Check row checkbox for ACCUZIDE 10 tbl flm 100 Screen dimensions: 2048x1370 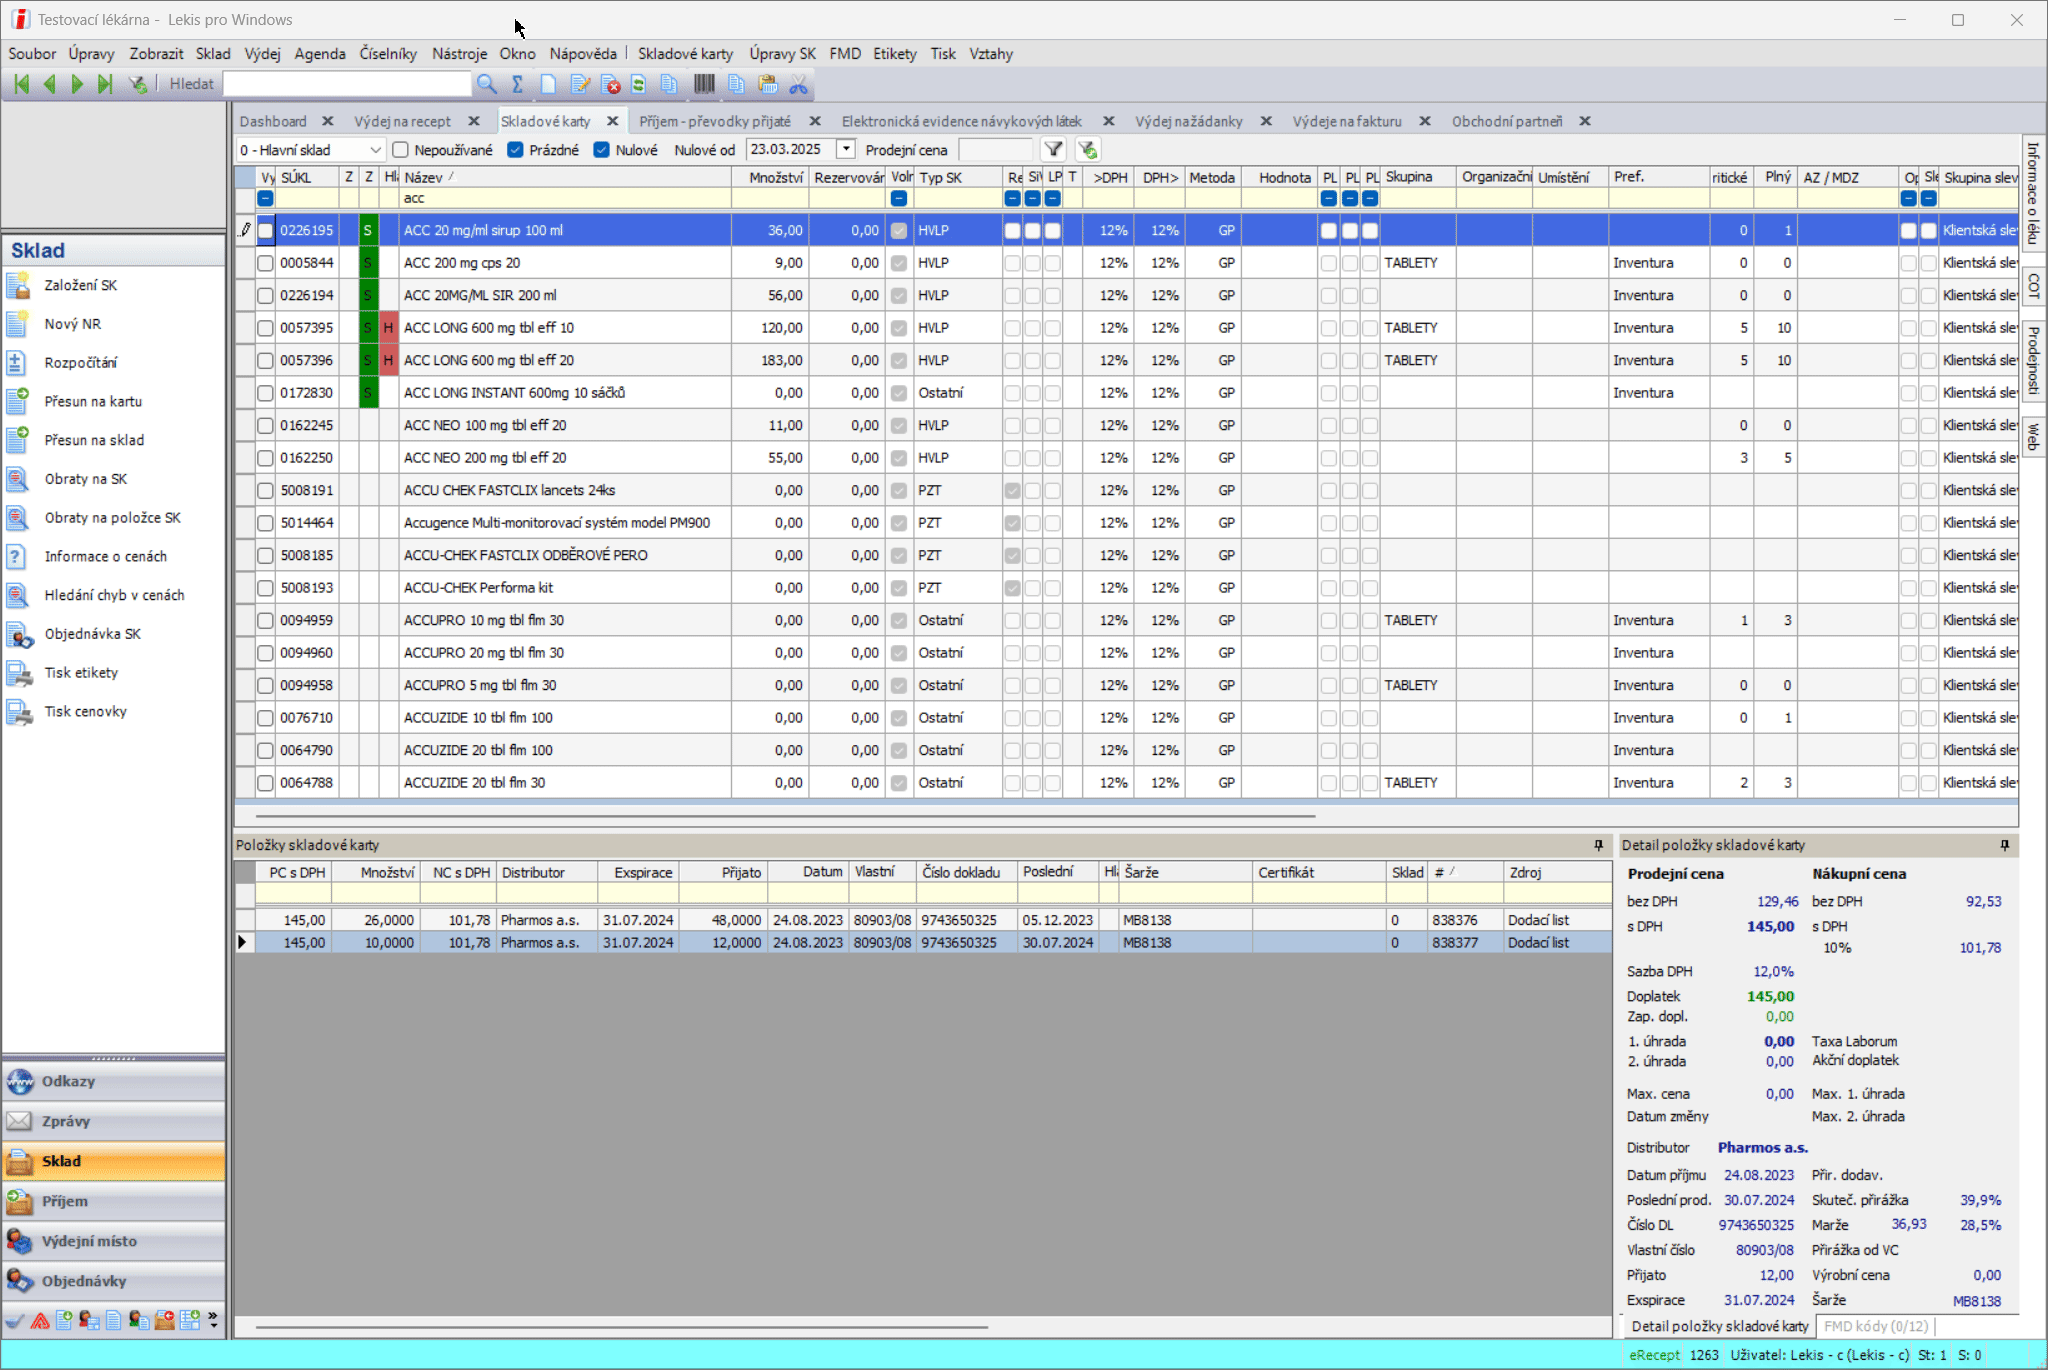(x=265, y=718)
